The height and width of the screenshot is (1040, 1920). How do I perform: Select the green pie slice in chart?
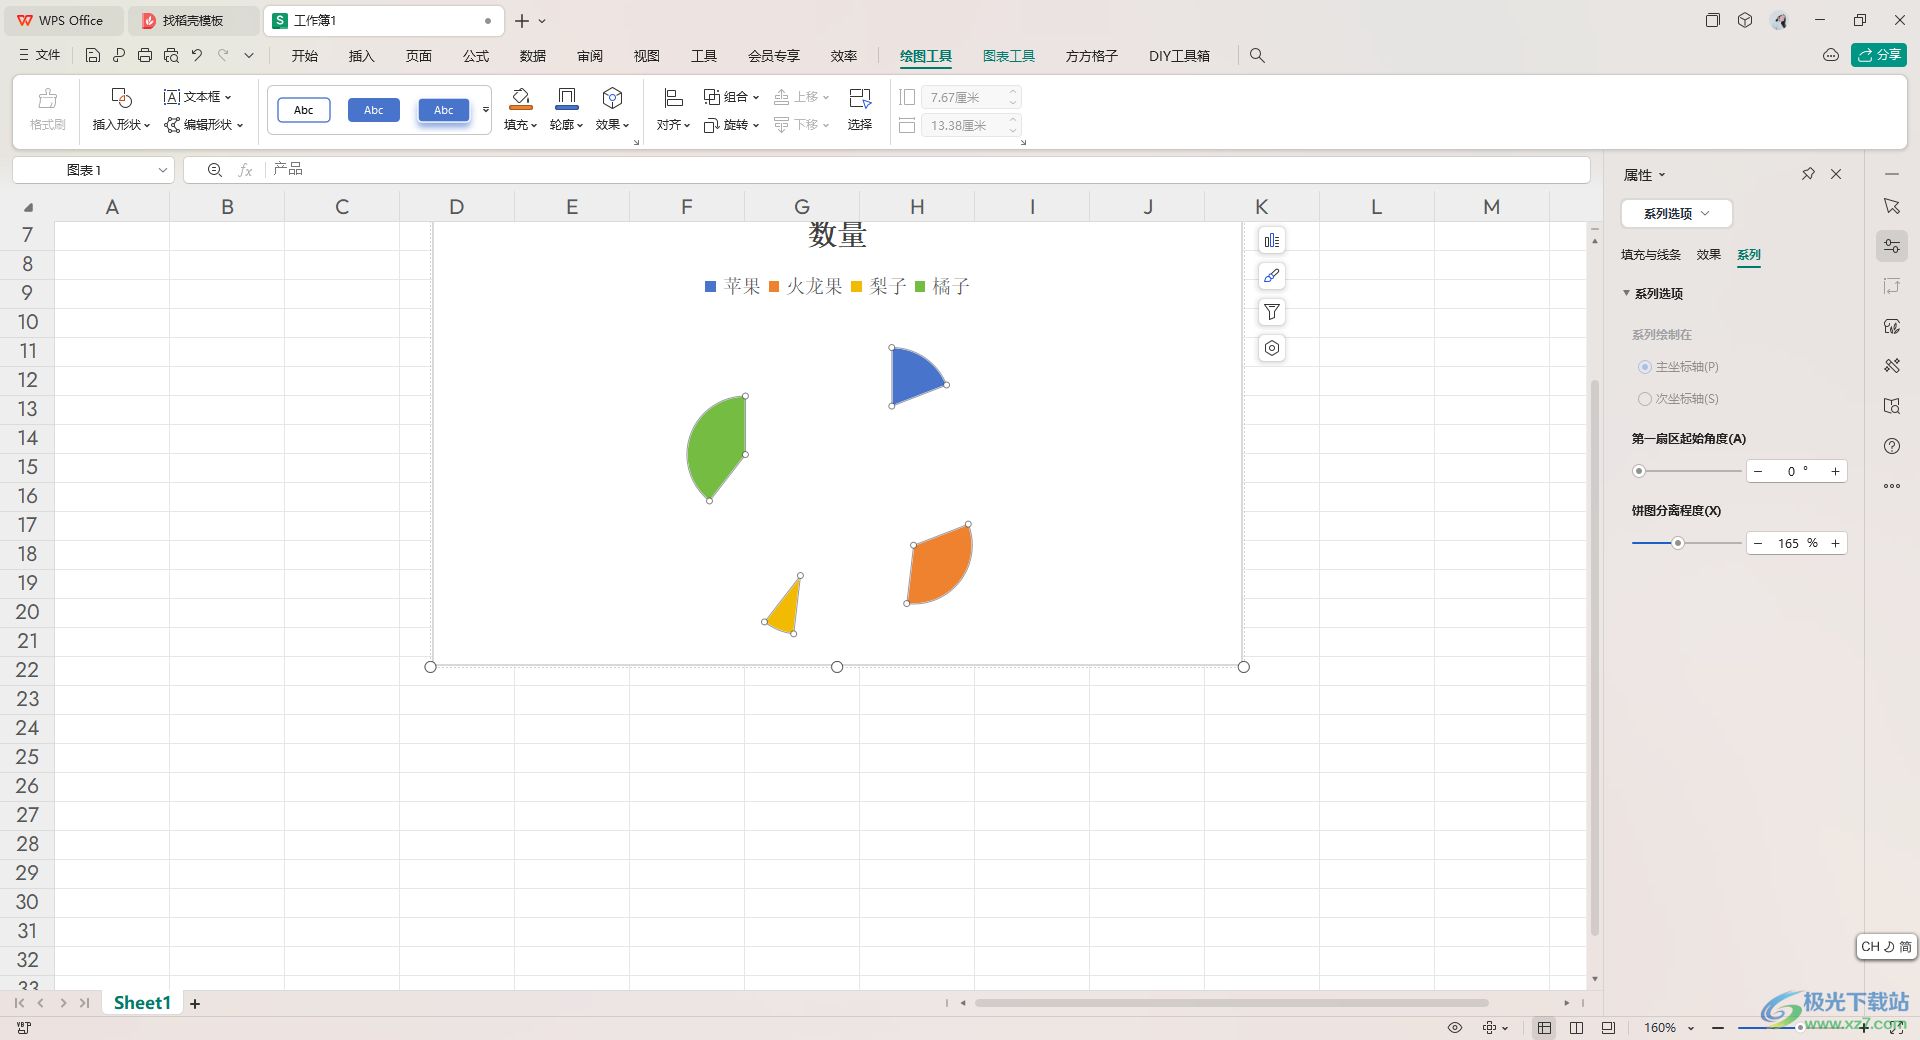tap(718, 448)
